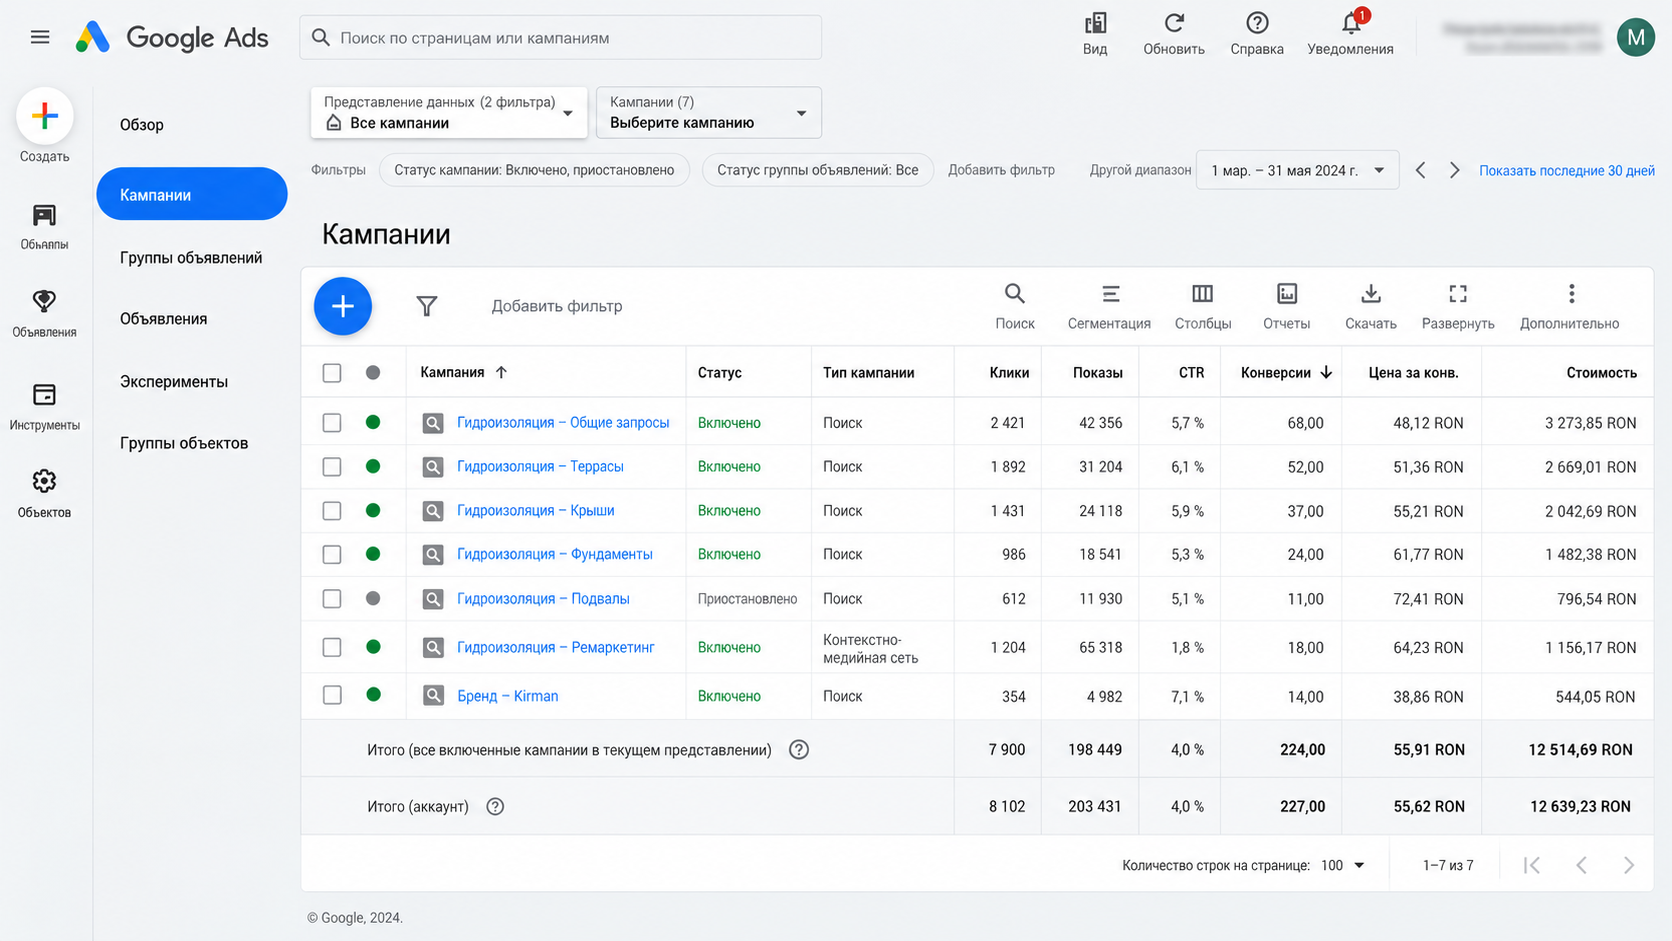The height and width of the screenshot is (941, 1672).
Task: Click Добавить фильтр next to filter chips
Action: [1001, 170]
